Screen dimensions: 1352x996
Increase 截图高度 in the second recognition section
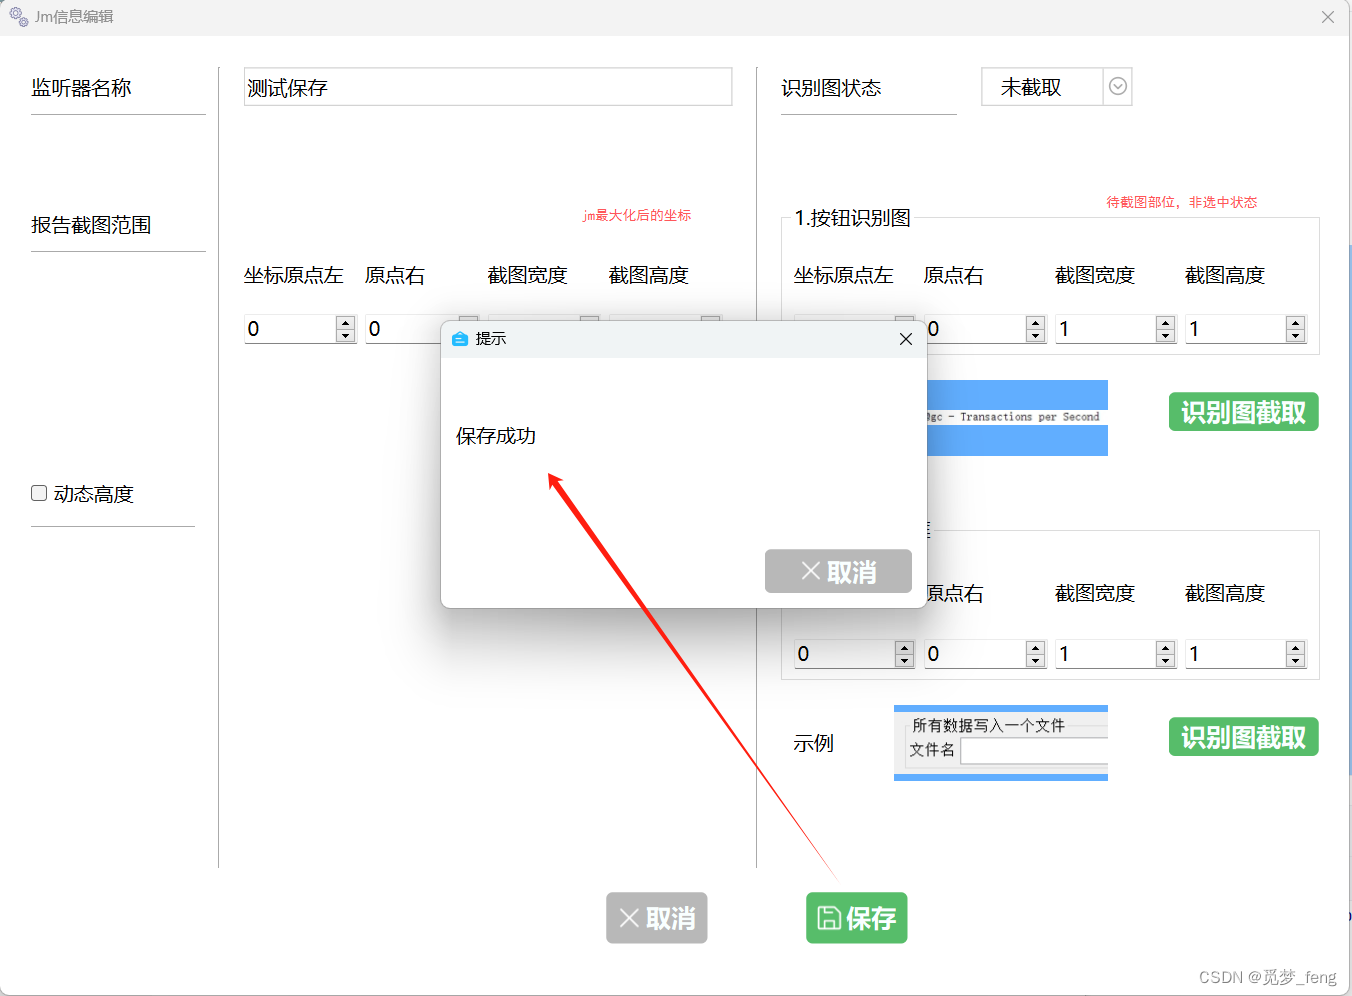coord(1296,647)
